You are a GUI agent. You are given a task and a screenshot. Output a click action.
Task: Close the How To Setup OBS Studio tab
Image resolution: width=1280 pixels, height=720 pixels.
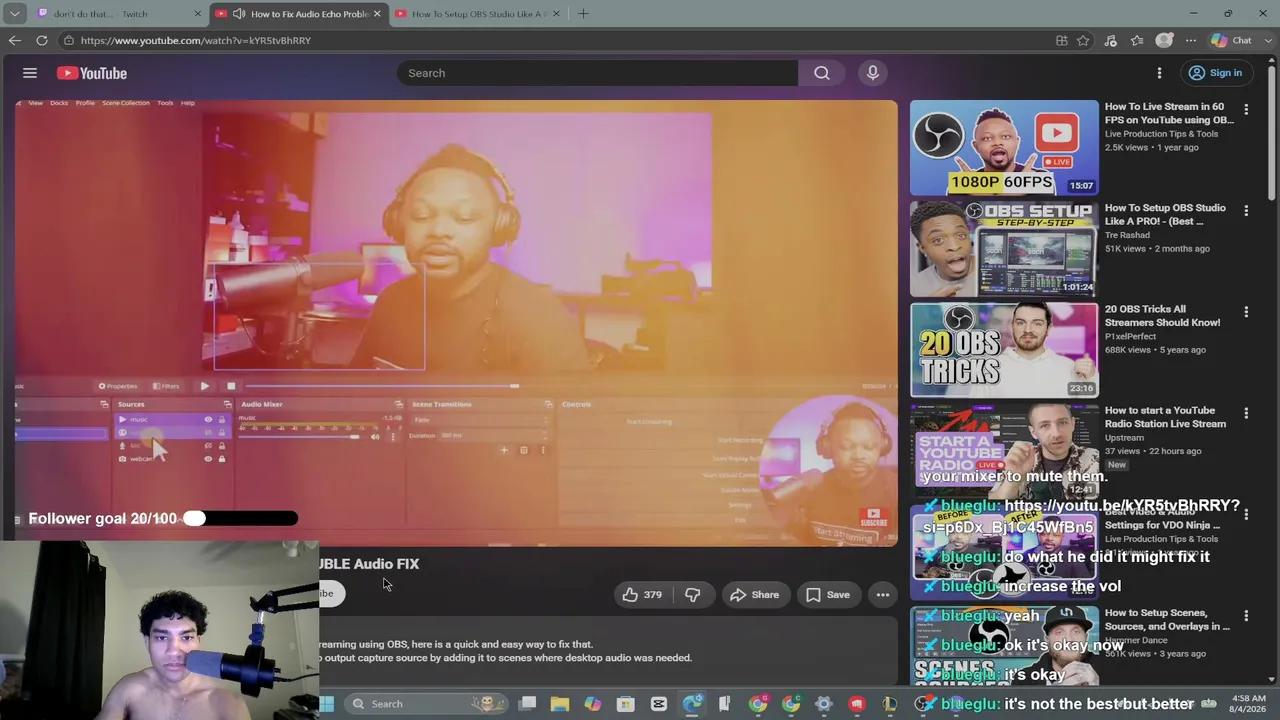(x=556, y=14)
